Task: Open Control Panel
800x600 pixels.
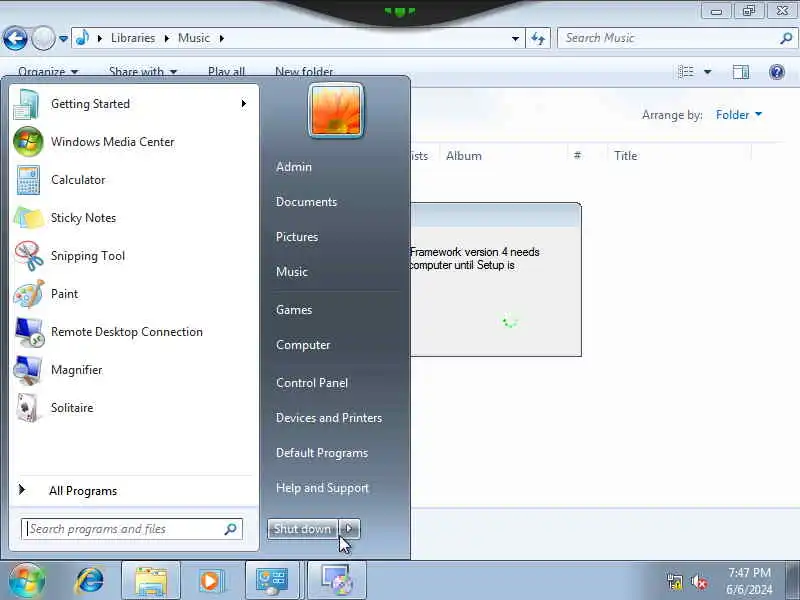Action: [x=312, y=383]
